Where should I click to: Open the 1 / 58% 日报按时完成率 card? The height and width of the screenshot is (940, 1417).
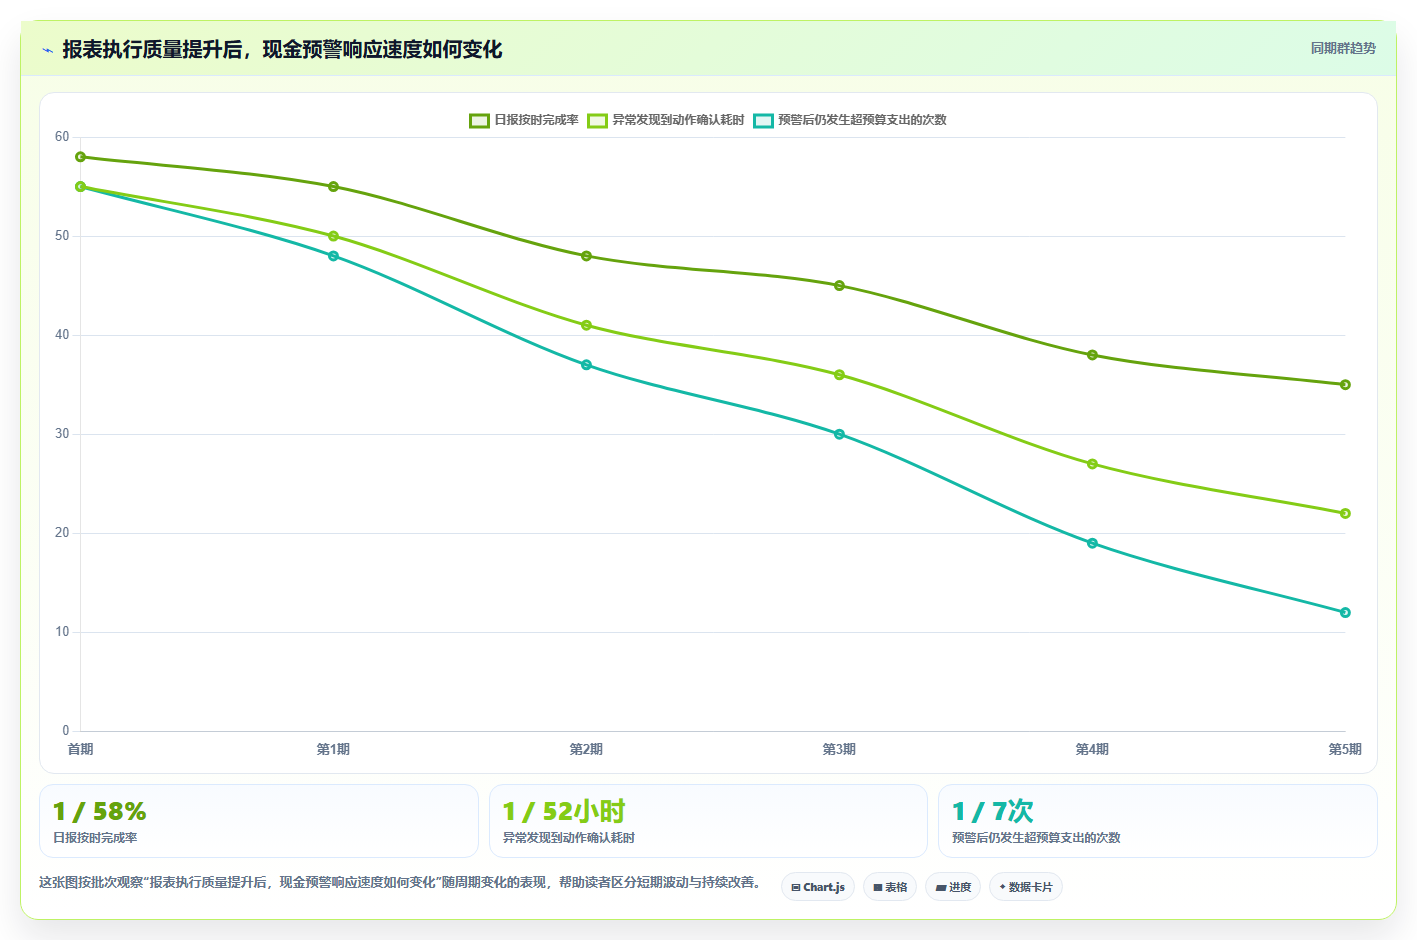coord(259,821)
